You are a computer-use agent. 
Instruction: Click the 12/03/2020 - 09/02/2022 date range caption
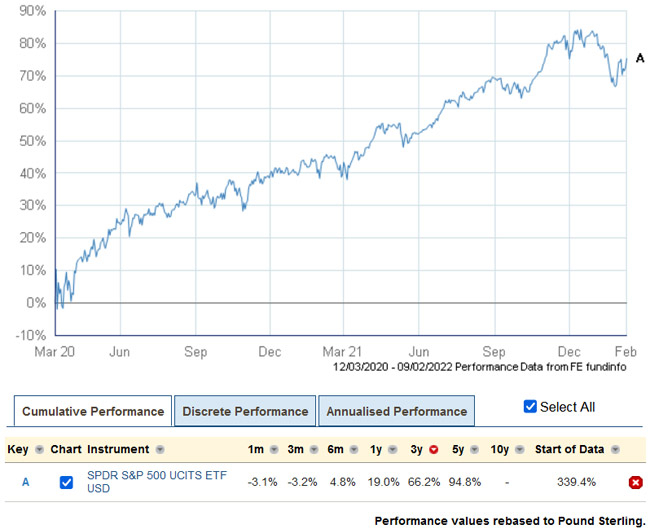coord(393,367)
